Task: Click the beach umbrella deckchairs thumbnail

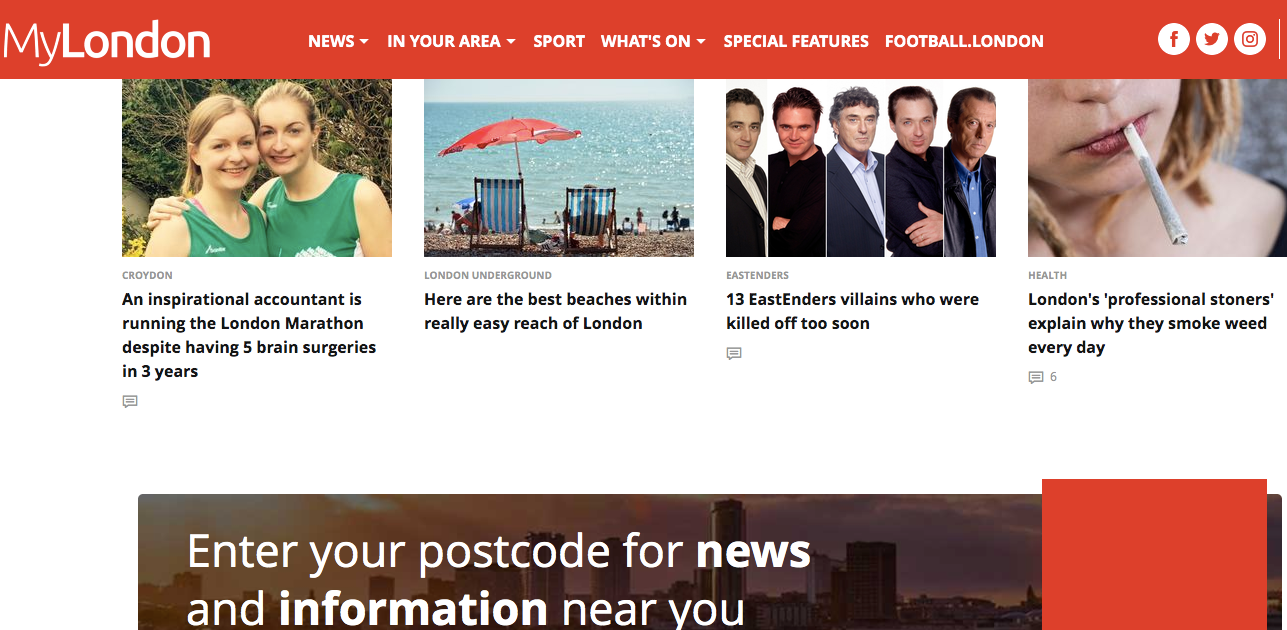Action: [559, 168]
